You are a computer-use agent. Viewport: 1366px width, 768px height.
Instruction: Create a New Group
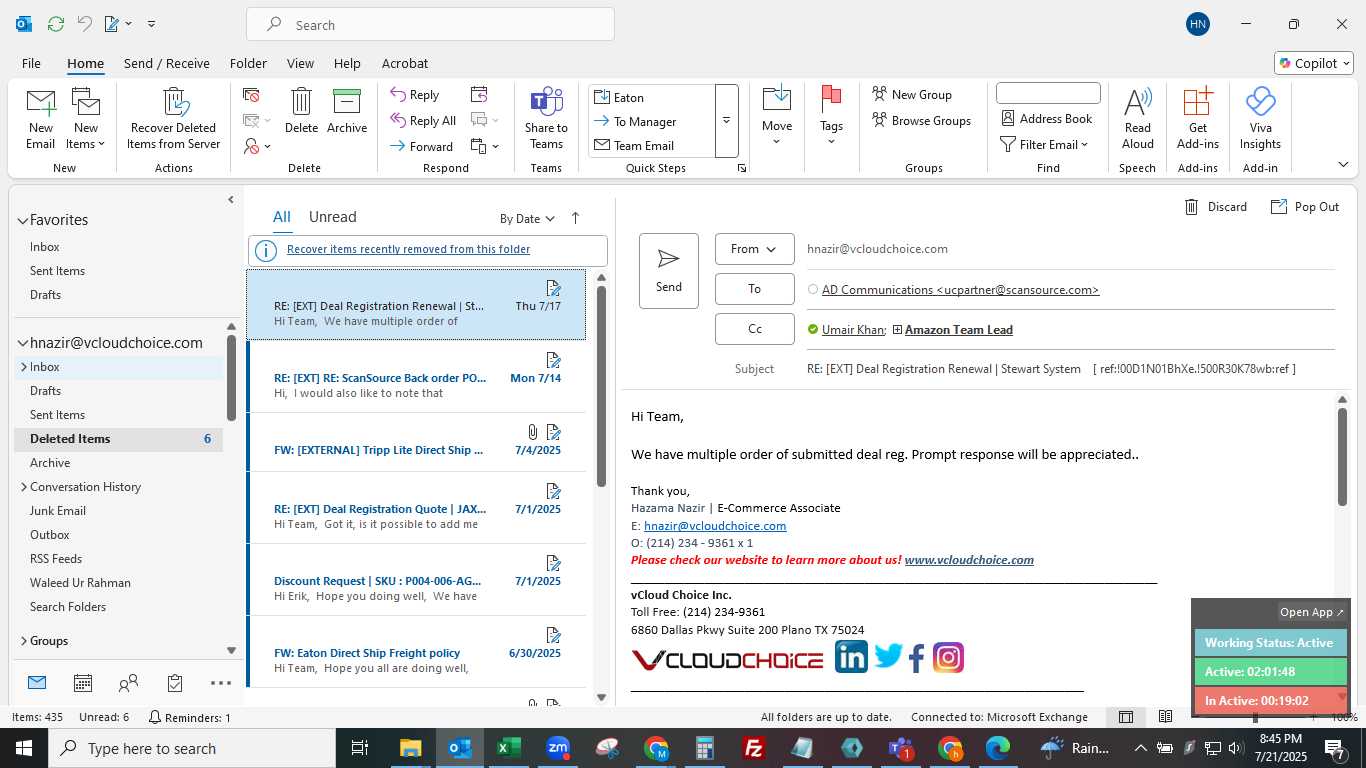912,95
